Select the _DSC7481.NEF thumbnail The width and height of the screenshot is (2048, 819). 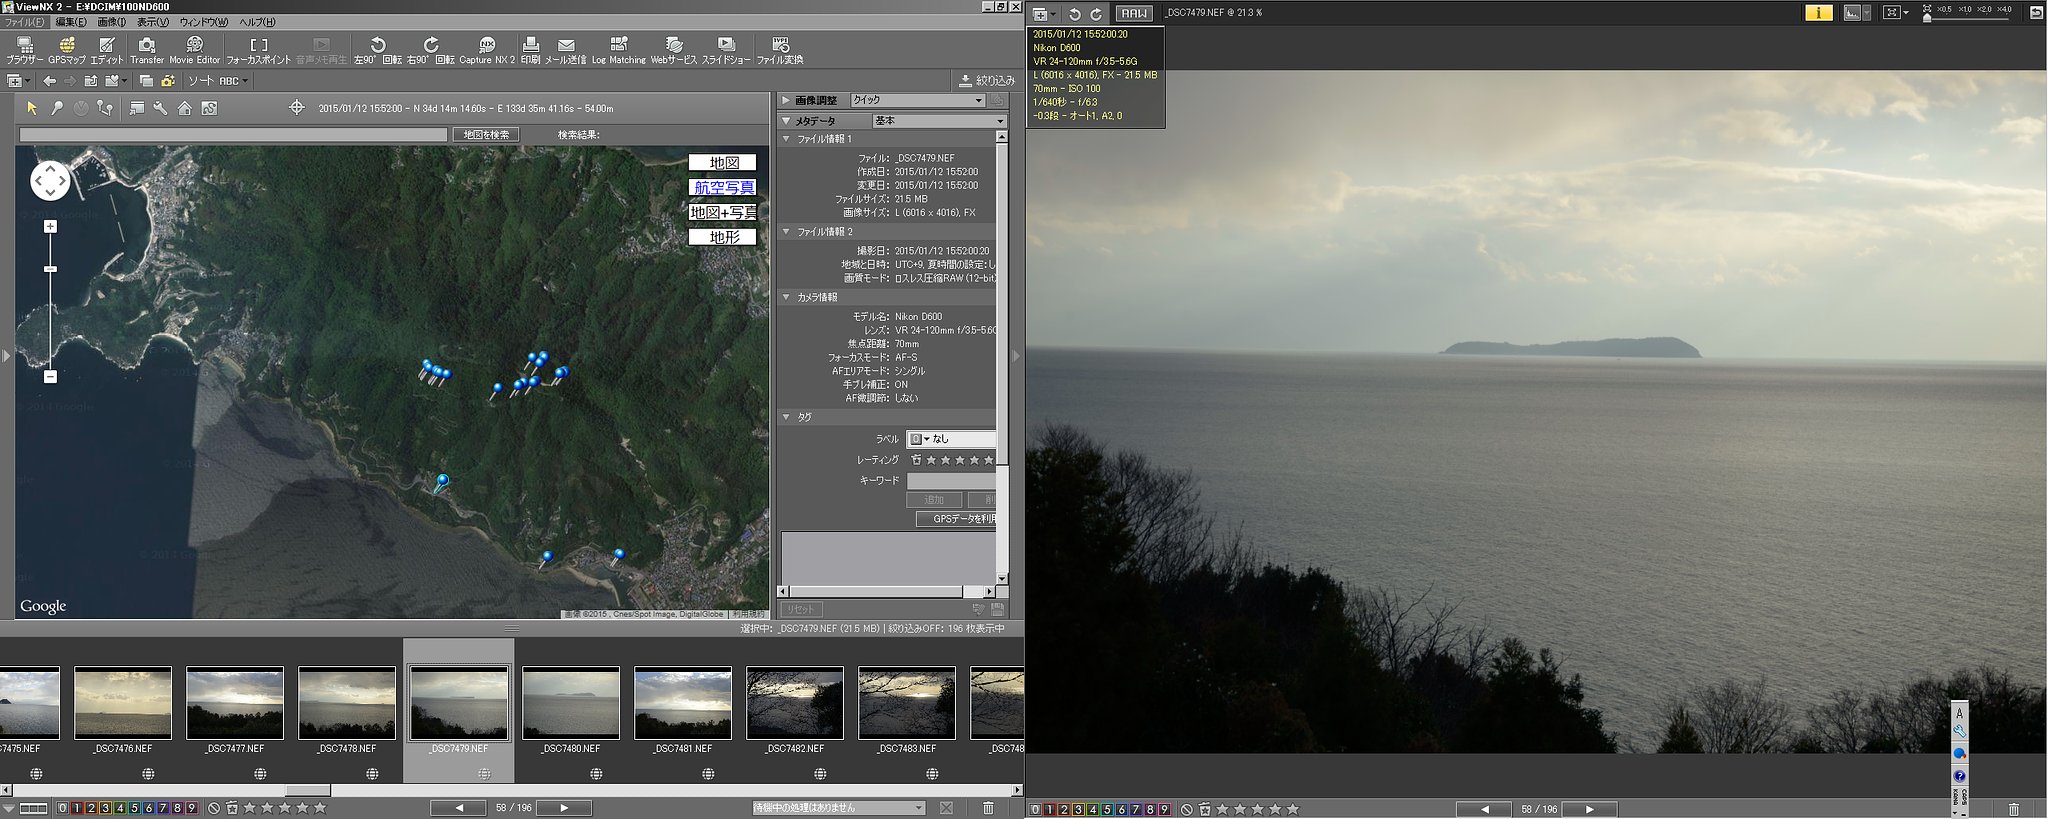coord(683,710)
